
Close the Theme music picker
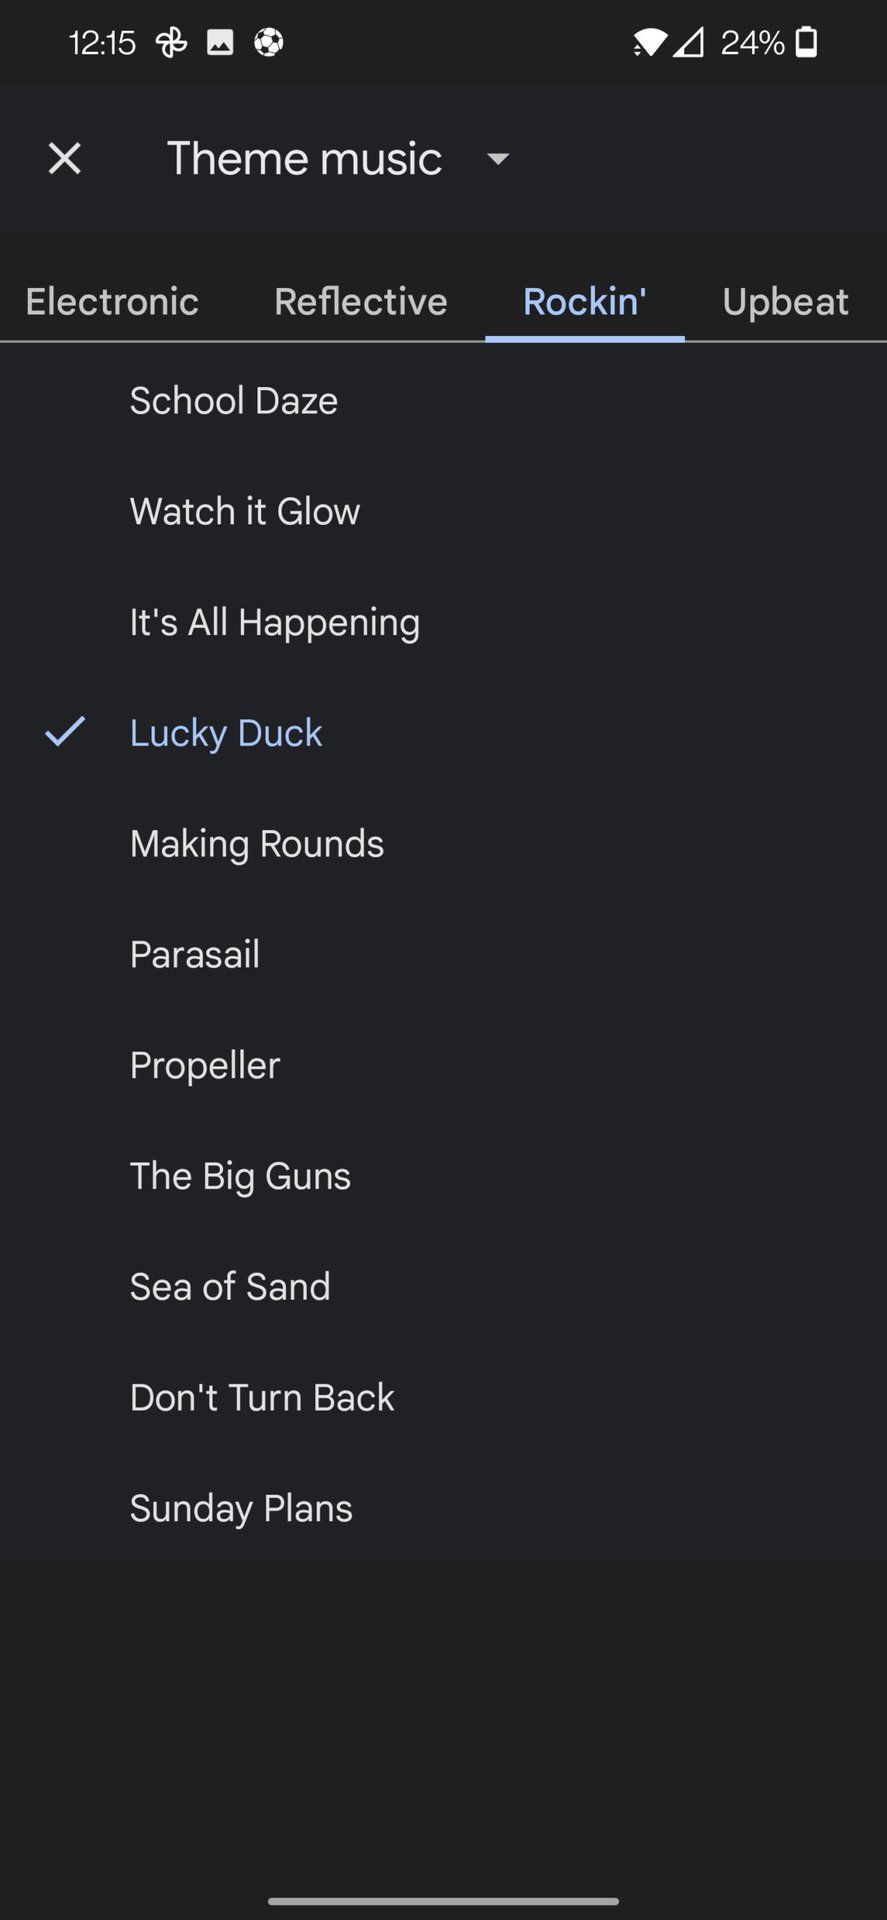pyautogui.click(x=65, y=158)
